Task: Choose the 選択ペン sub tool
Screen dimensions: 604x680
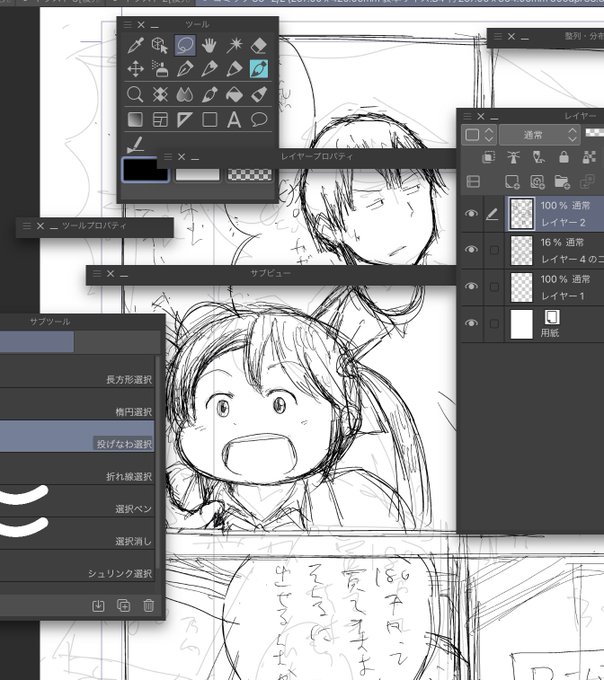Action: (77, 501)
